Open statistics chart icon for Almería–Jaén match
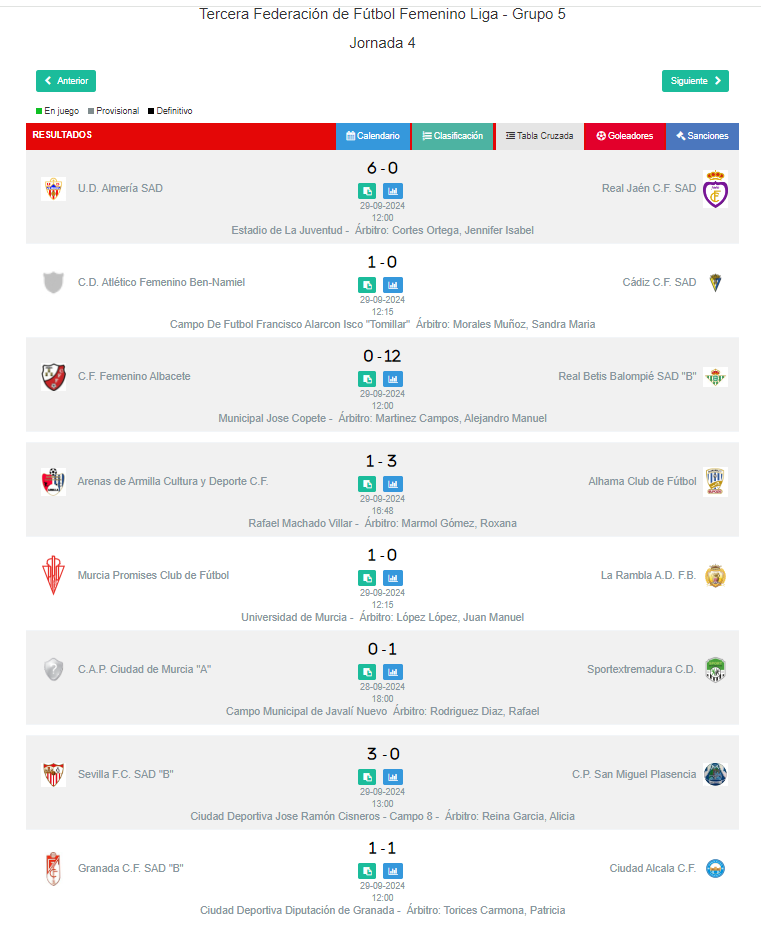 pos(393,191)
